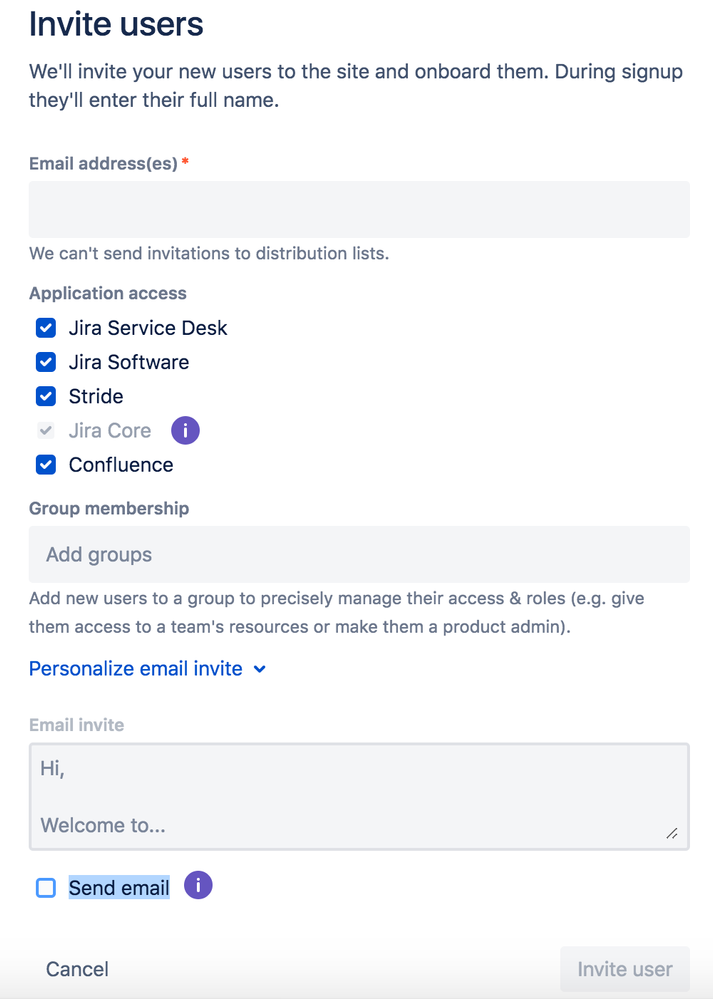713x999 pixels.
Task: Click the Invite users heading
Action: coord(116,24)
